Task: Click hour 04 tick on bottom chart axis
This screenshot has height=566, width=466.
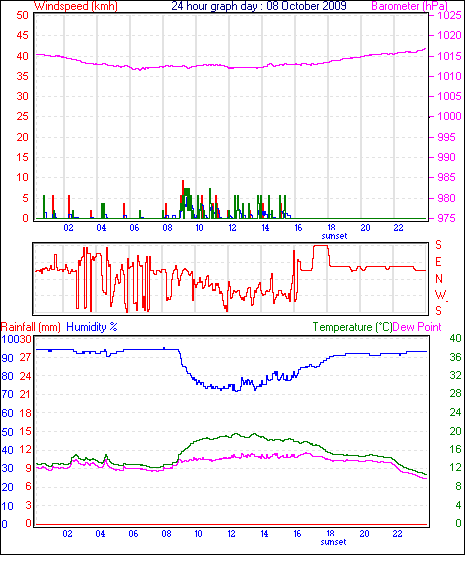Action: [100, 534]
